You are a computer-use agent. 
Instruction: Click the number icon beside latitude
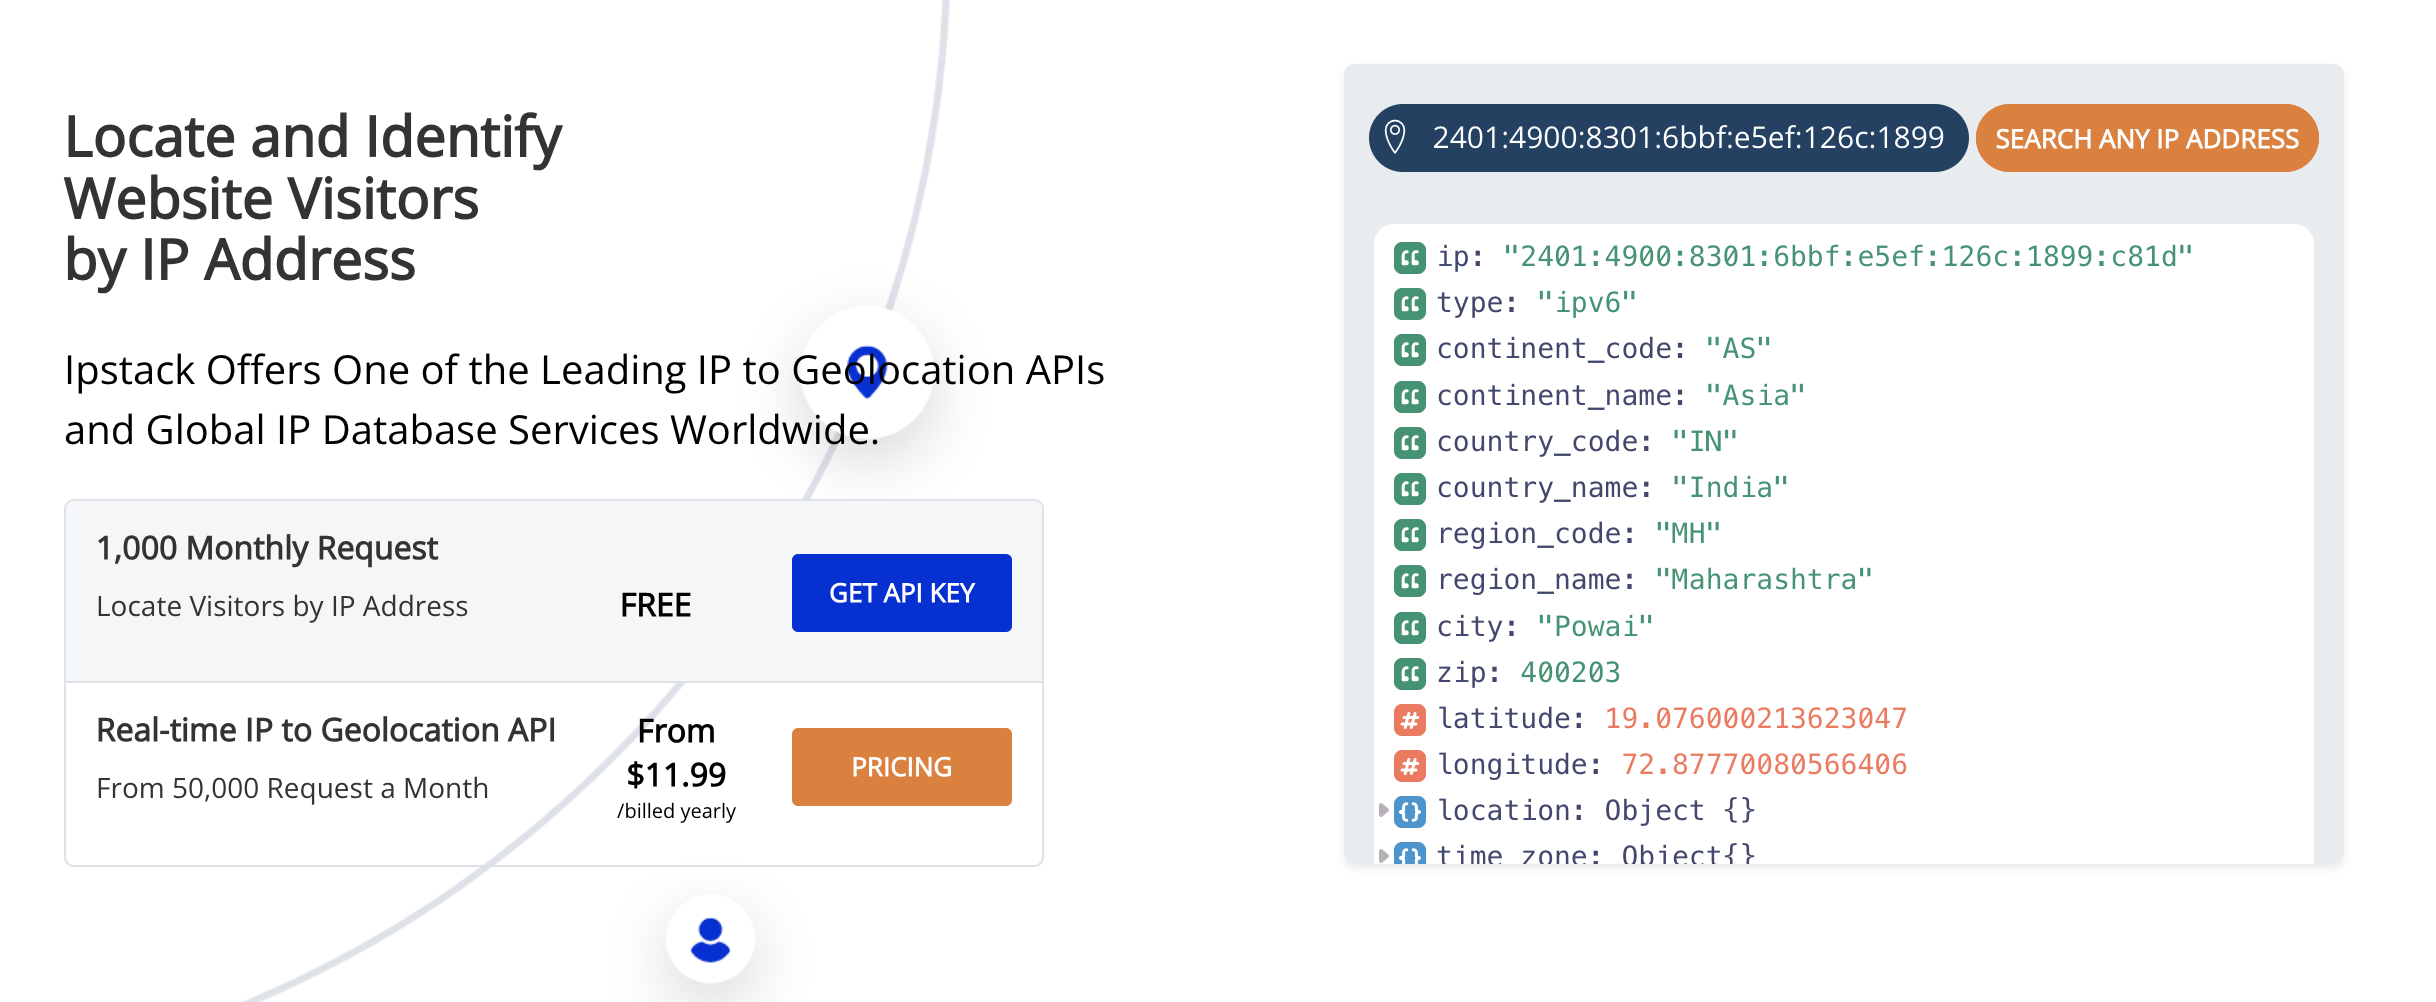[1409, 719]
